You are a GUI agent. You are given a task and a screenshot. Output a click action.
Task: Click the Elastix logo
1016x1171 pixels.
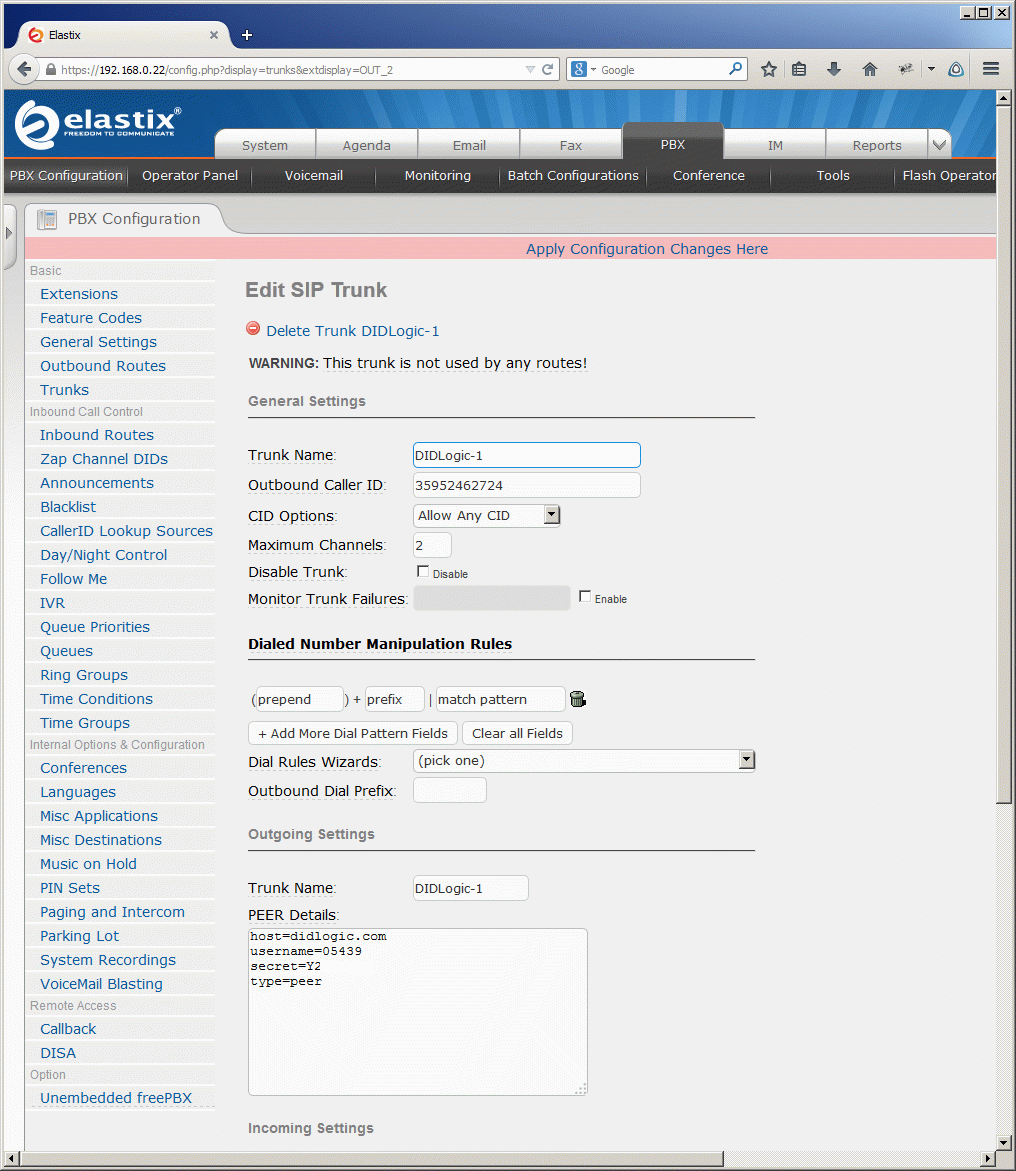pyautogui.click(x=98, y=125)
